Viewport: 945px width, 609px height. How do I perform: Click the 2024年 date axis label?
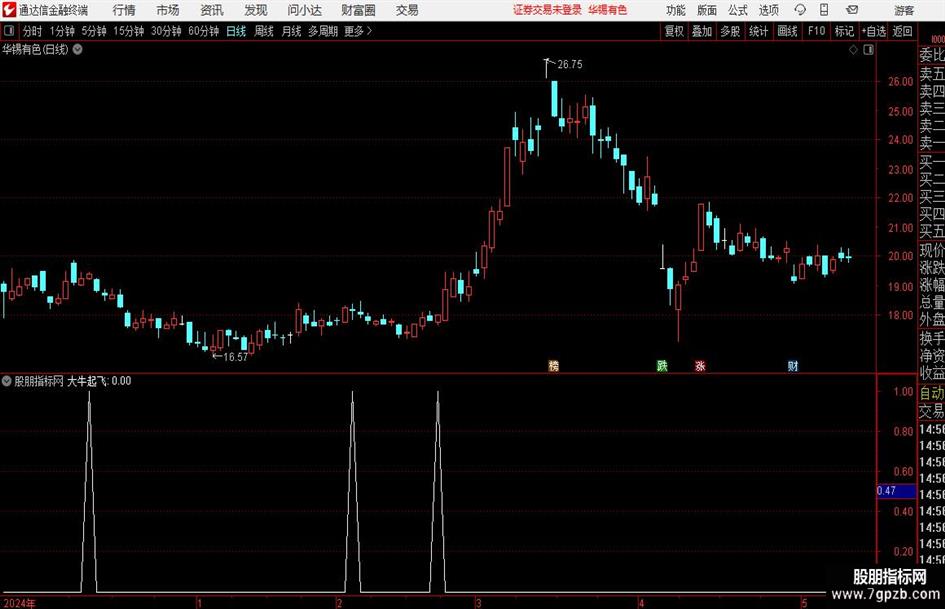pos(19,603)
